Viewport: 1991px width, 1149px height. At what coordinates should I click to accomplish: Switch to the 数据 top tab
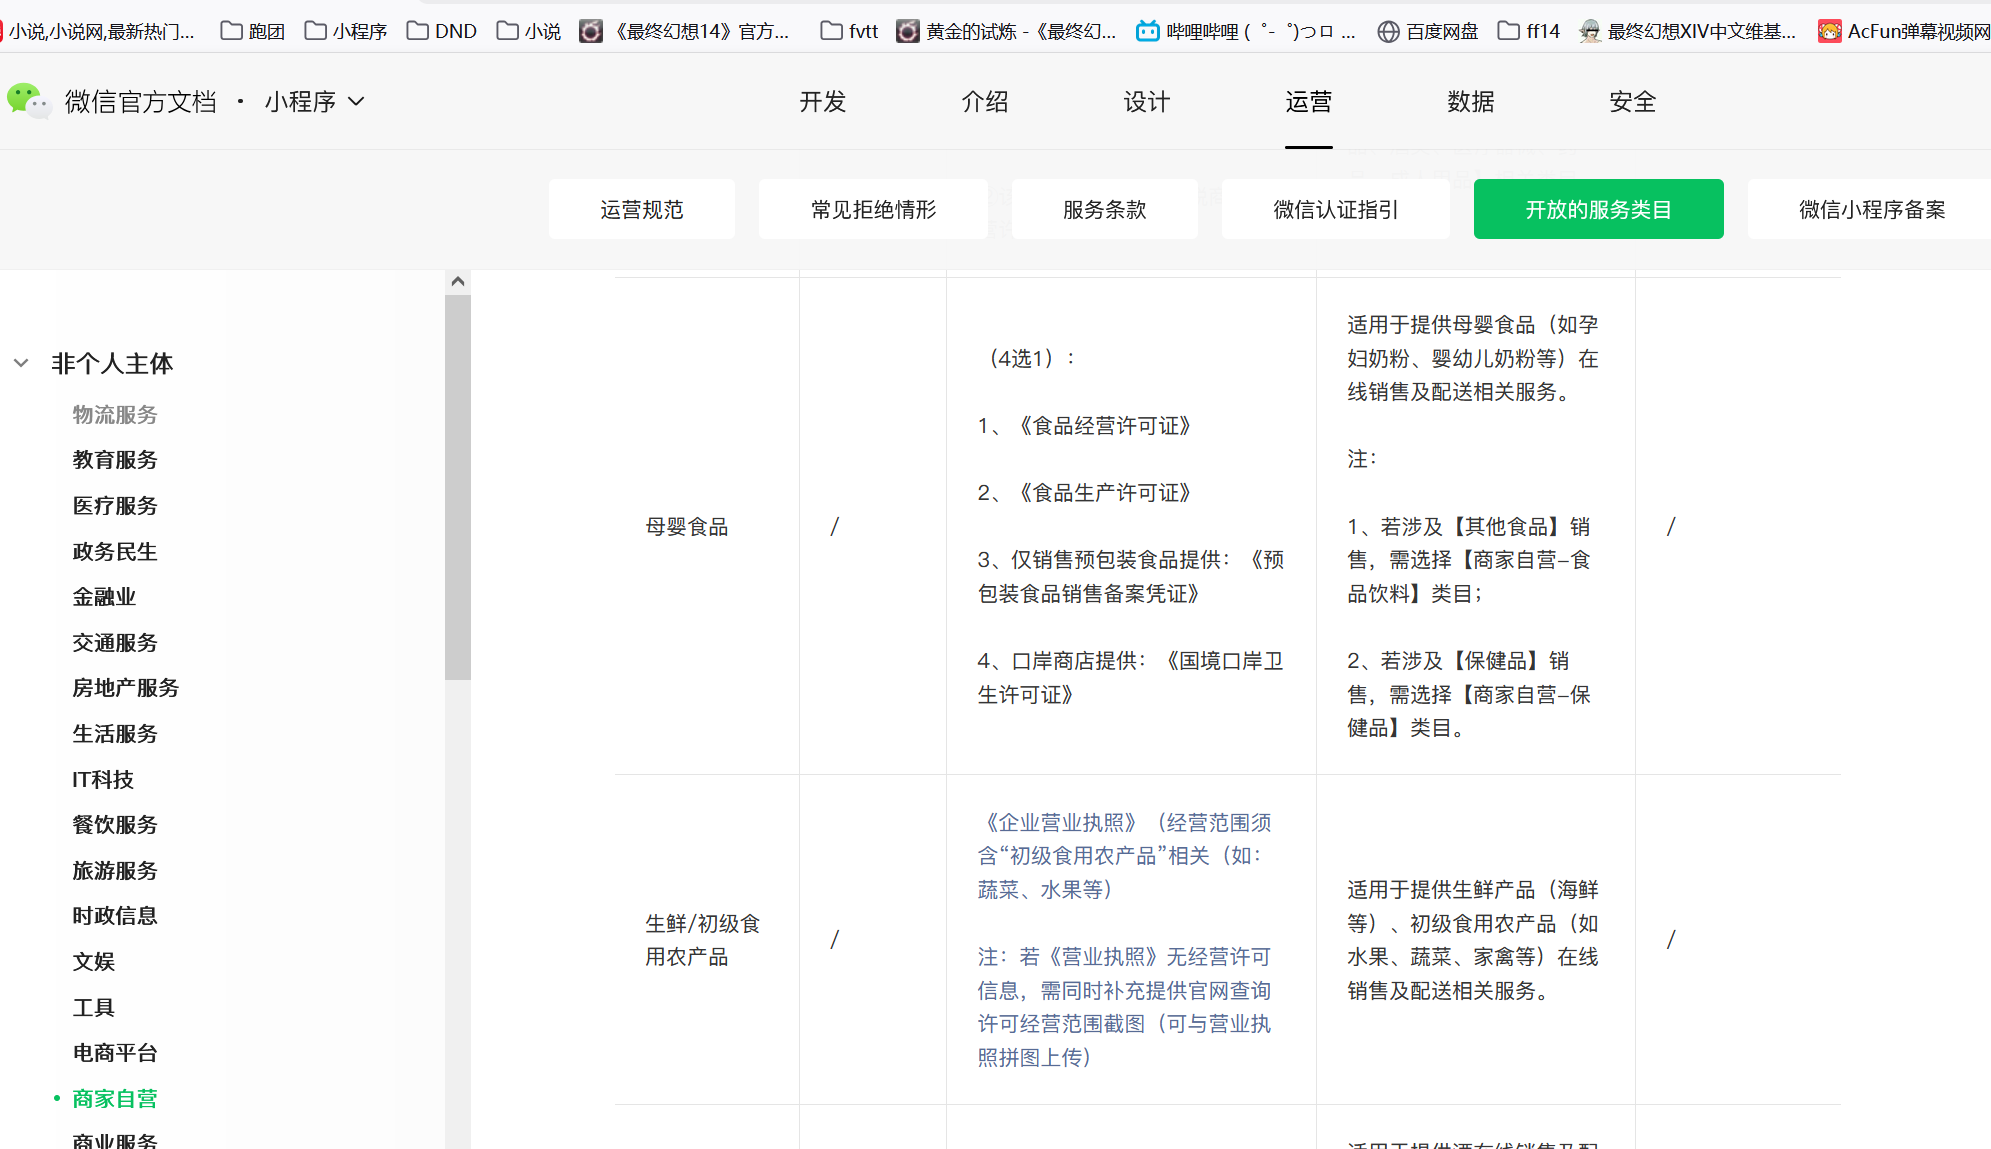click(x=1470, y=101)
